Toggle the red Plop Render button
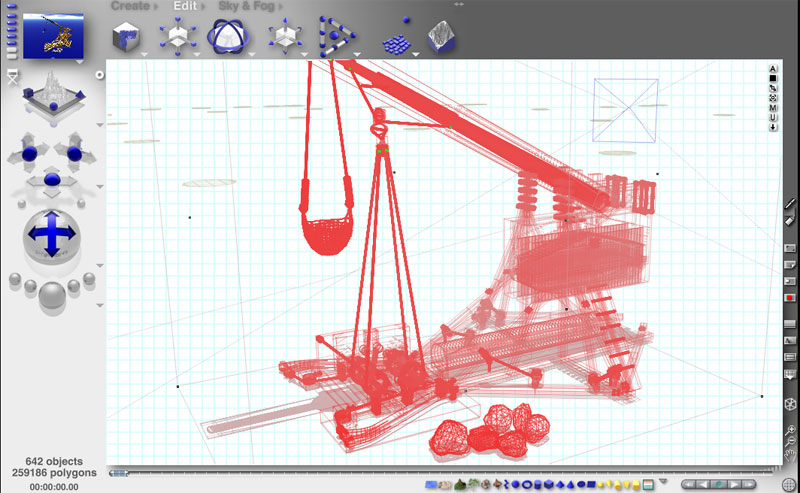Image resolution: width=800 pixels, height=493 pixels. click(790, 298)
